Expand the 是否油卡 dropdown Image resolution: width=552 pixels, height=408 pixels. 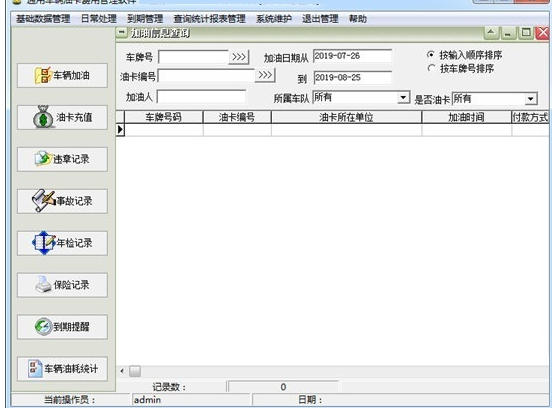(x=531, y=99)
